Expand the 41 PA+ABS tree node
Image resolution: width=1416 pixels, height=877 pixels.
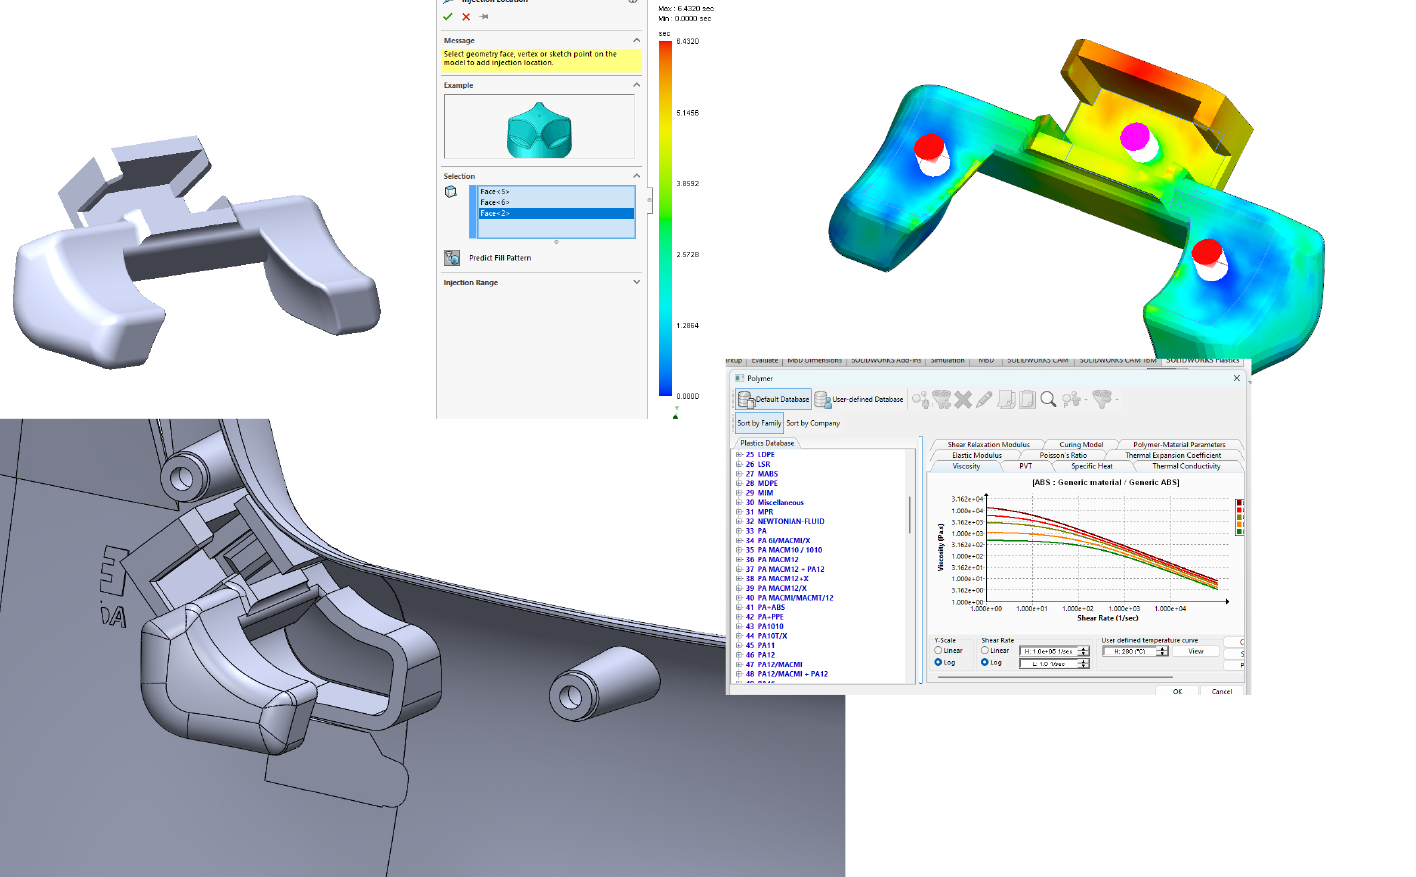pos(739,607)
